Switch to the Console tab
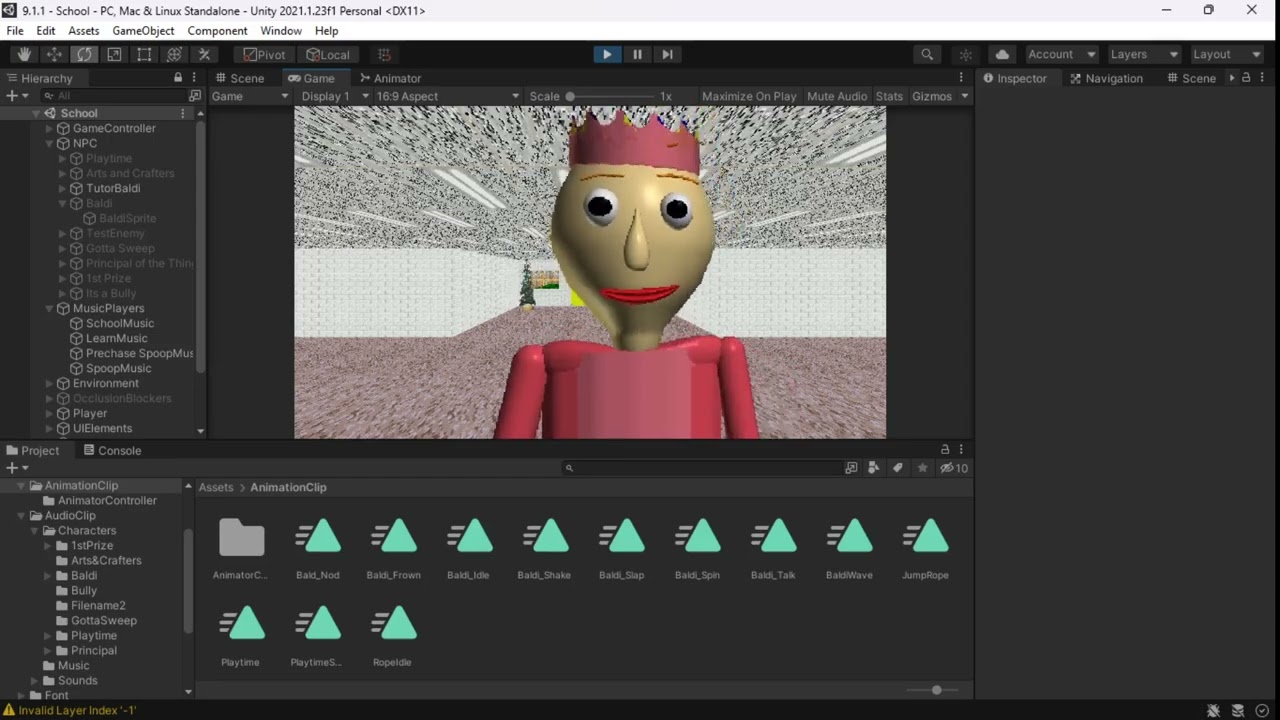Image resolution: width=1280 pixels, height=720 pixels. 112,451
